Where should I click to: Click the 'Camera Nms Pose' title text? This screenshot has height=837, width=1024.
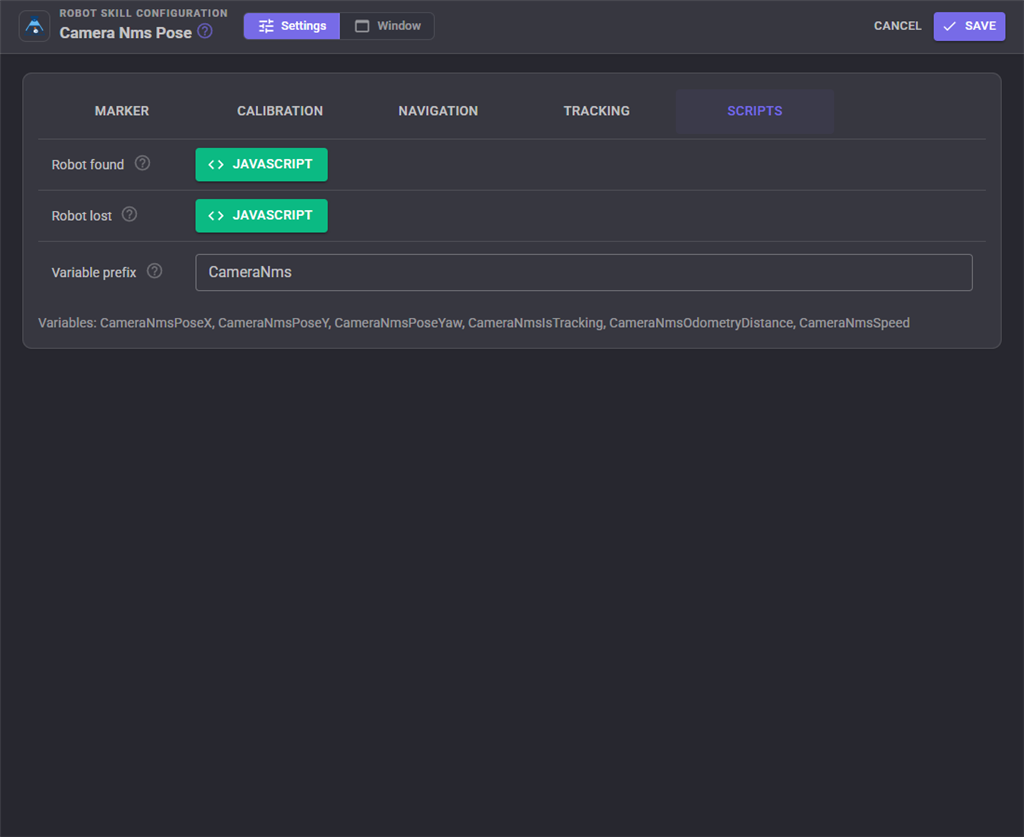(x=125, y=33)
